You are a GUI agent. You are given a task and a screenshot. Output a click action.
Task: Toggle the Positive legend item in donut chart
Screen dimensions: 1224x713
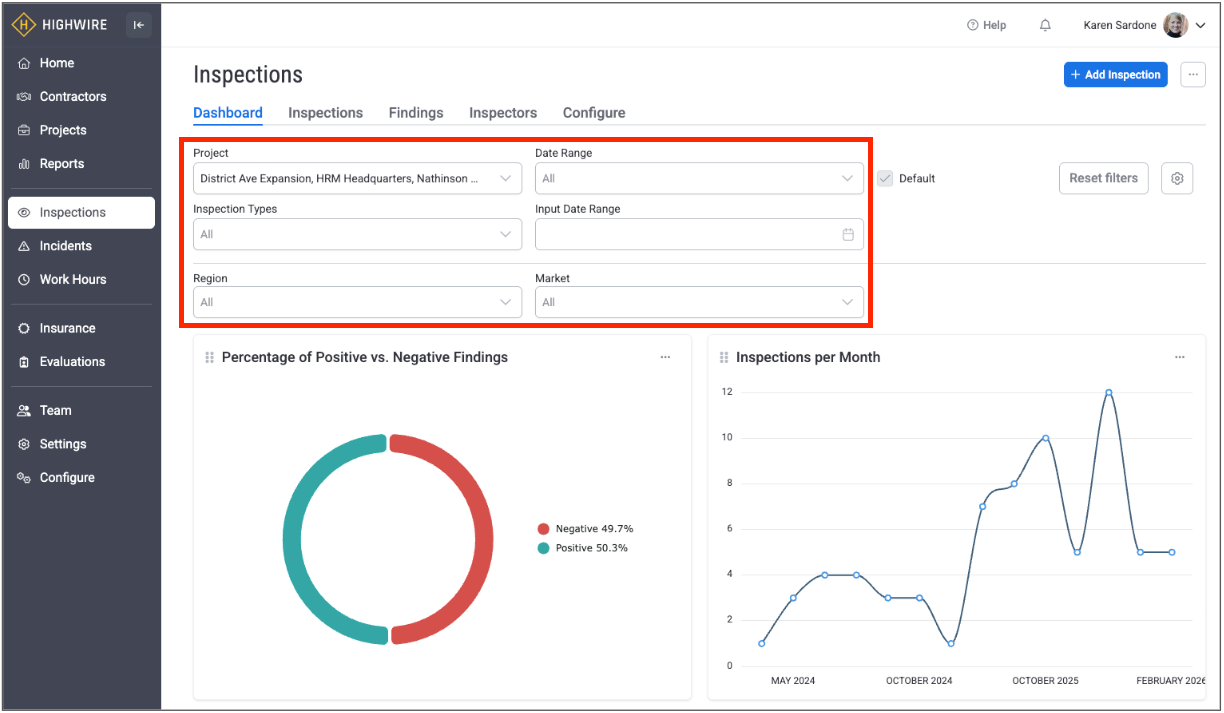tap(584, 548)
